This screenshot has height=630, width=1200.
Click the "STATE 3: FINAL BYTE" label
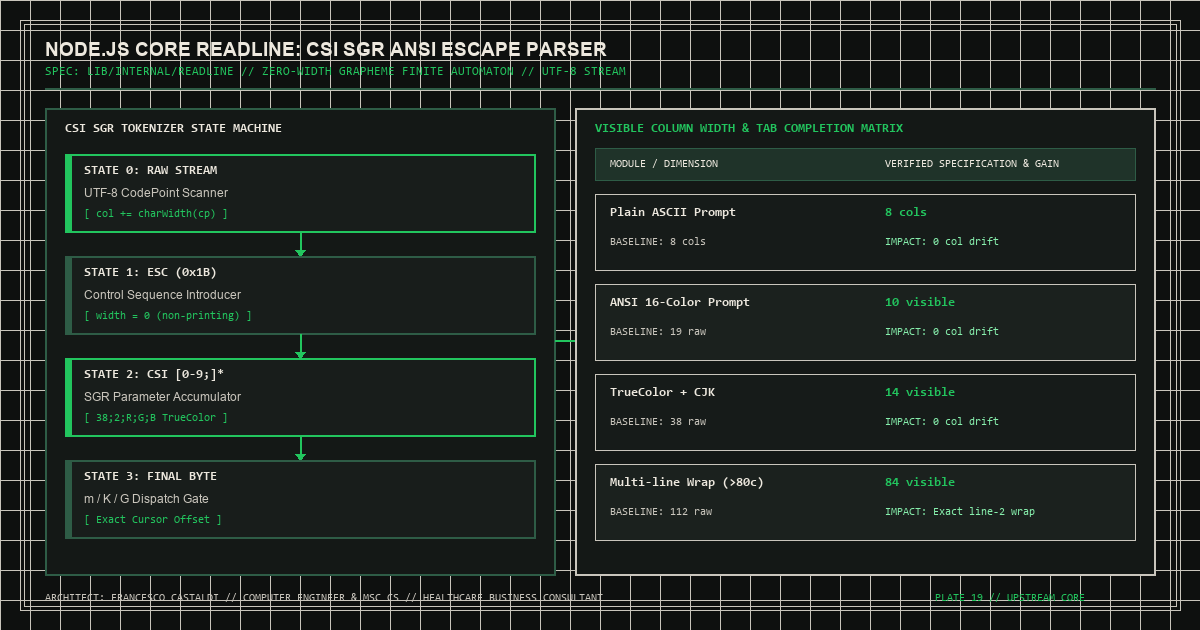point(150,477)
